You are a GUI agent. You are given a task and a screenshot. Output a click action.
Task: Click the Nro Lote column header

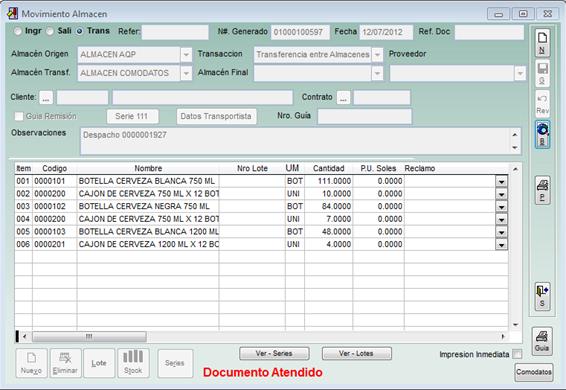tap(252, 168)
